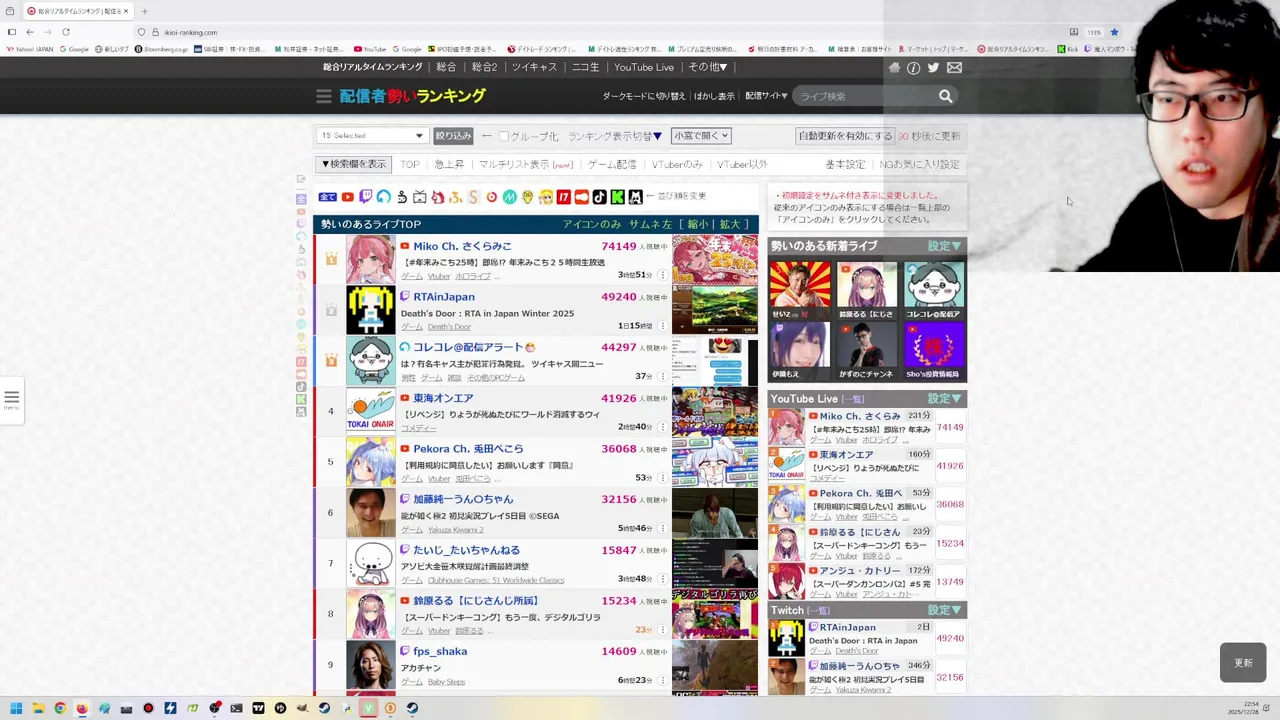Check the グループ化 checkbox
The width and height of the screenshot is (1280, 720).
coord(504,136)
